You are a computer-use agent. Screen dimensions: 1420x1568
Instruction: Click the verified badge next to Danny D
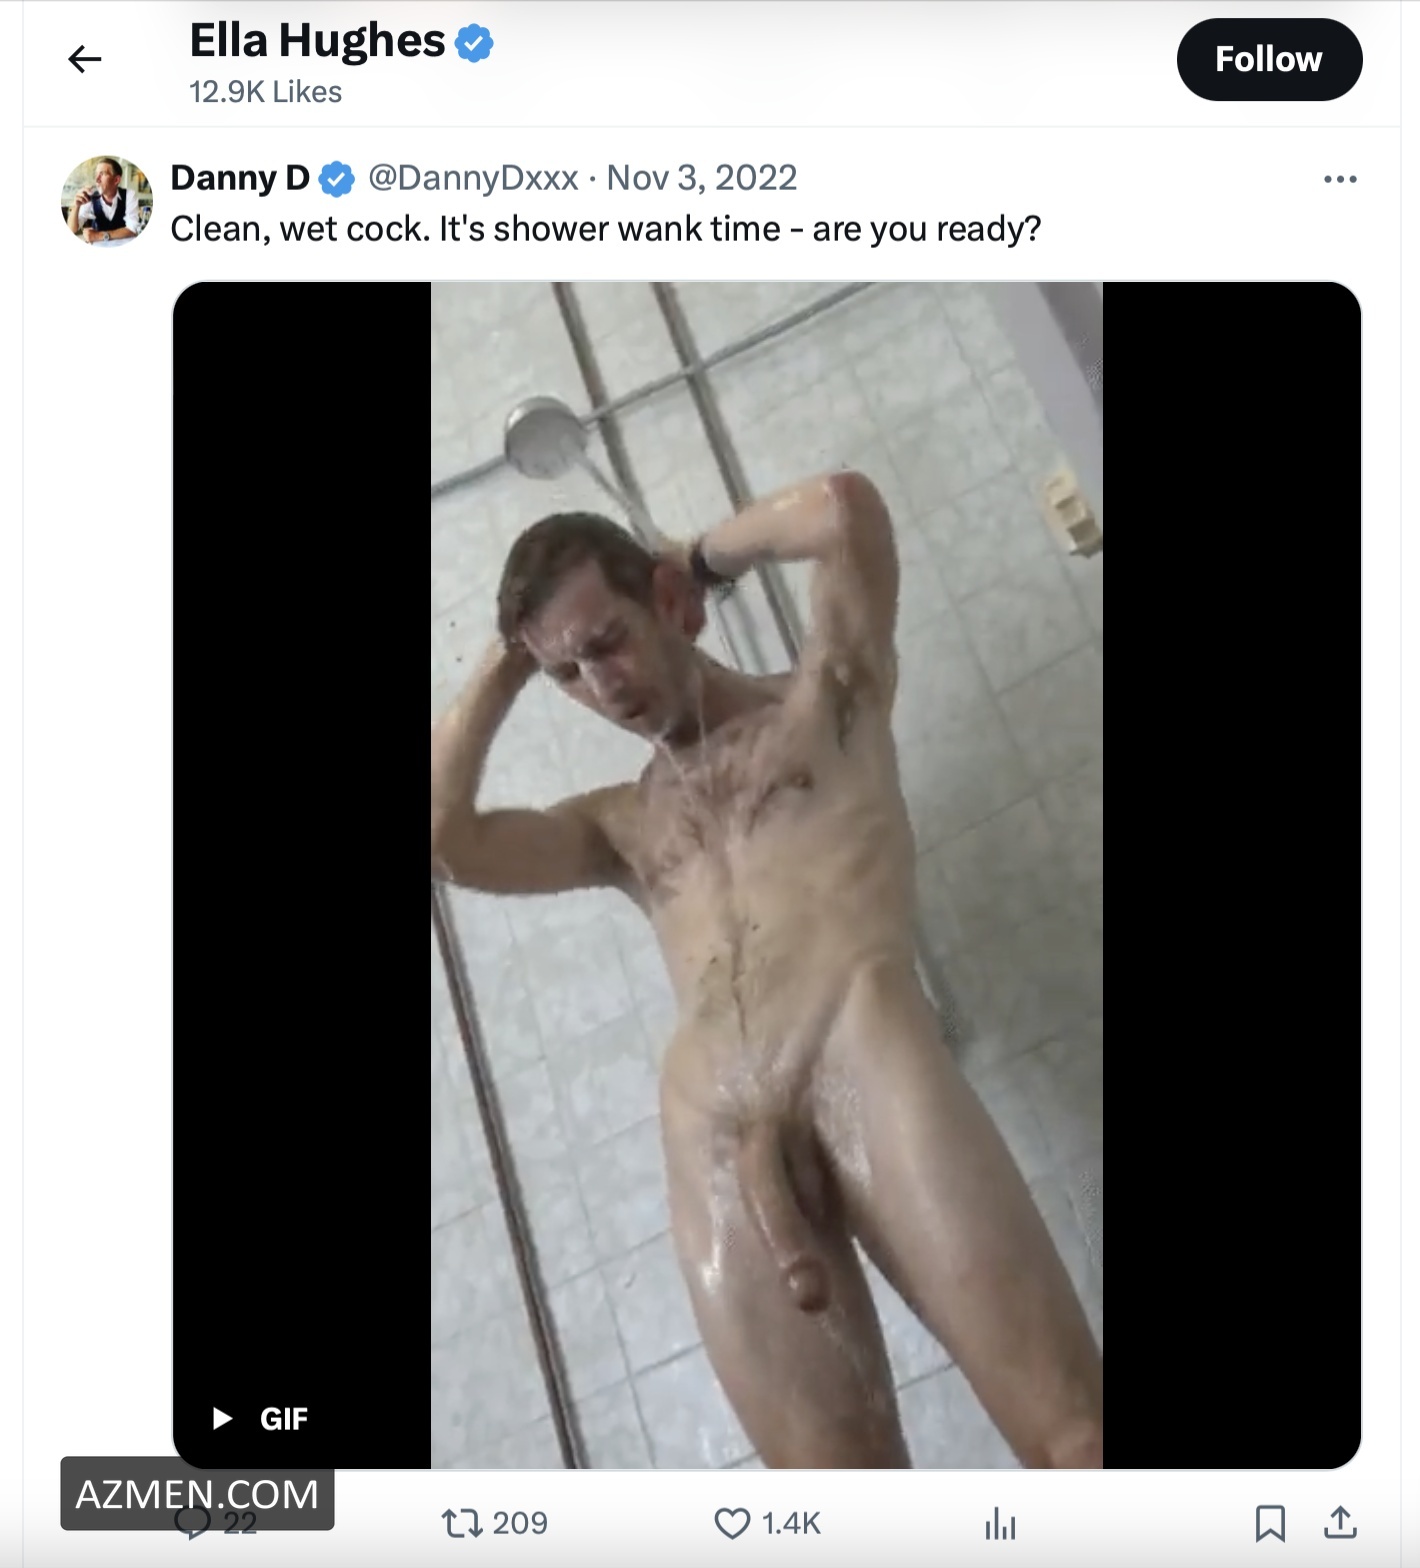(337, 179)
